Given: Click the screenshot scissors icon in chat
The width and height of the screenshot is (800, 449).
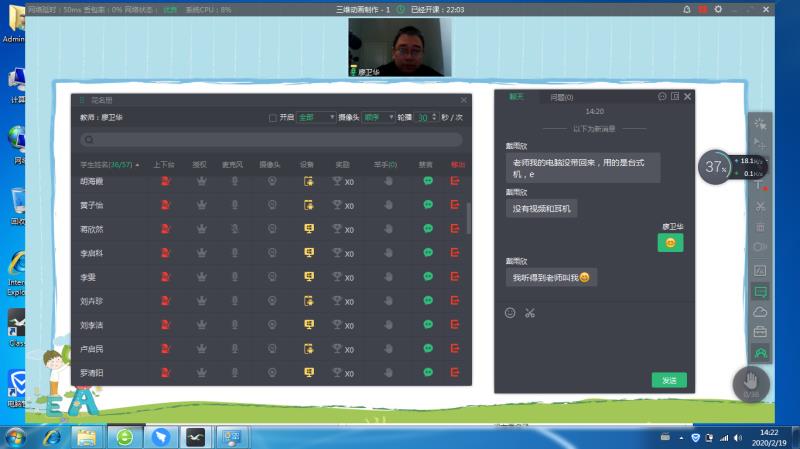Looking at the screenshot, I should (x=530, y=313).
